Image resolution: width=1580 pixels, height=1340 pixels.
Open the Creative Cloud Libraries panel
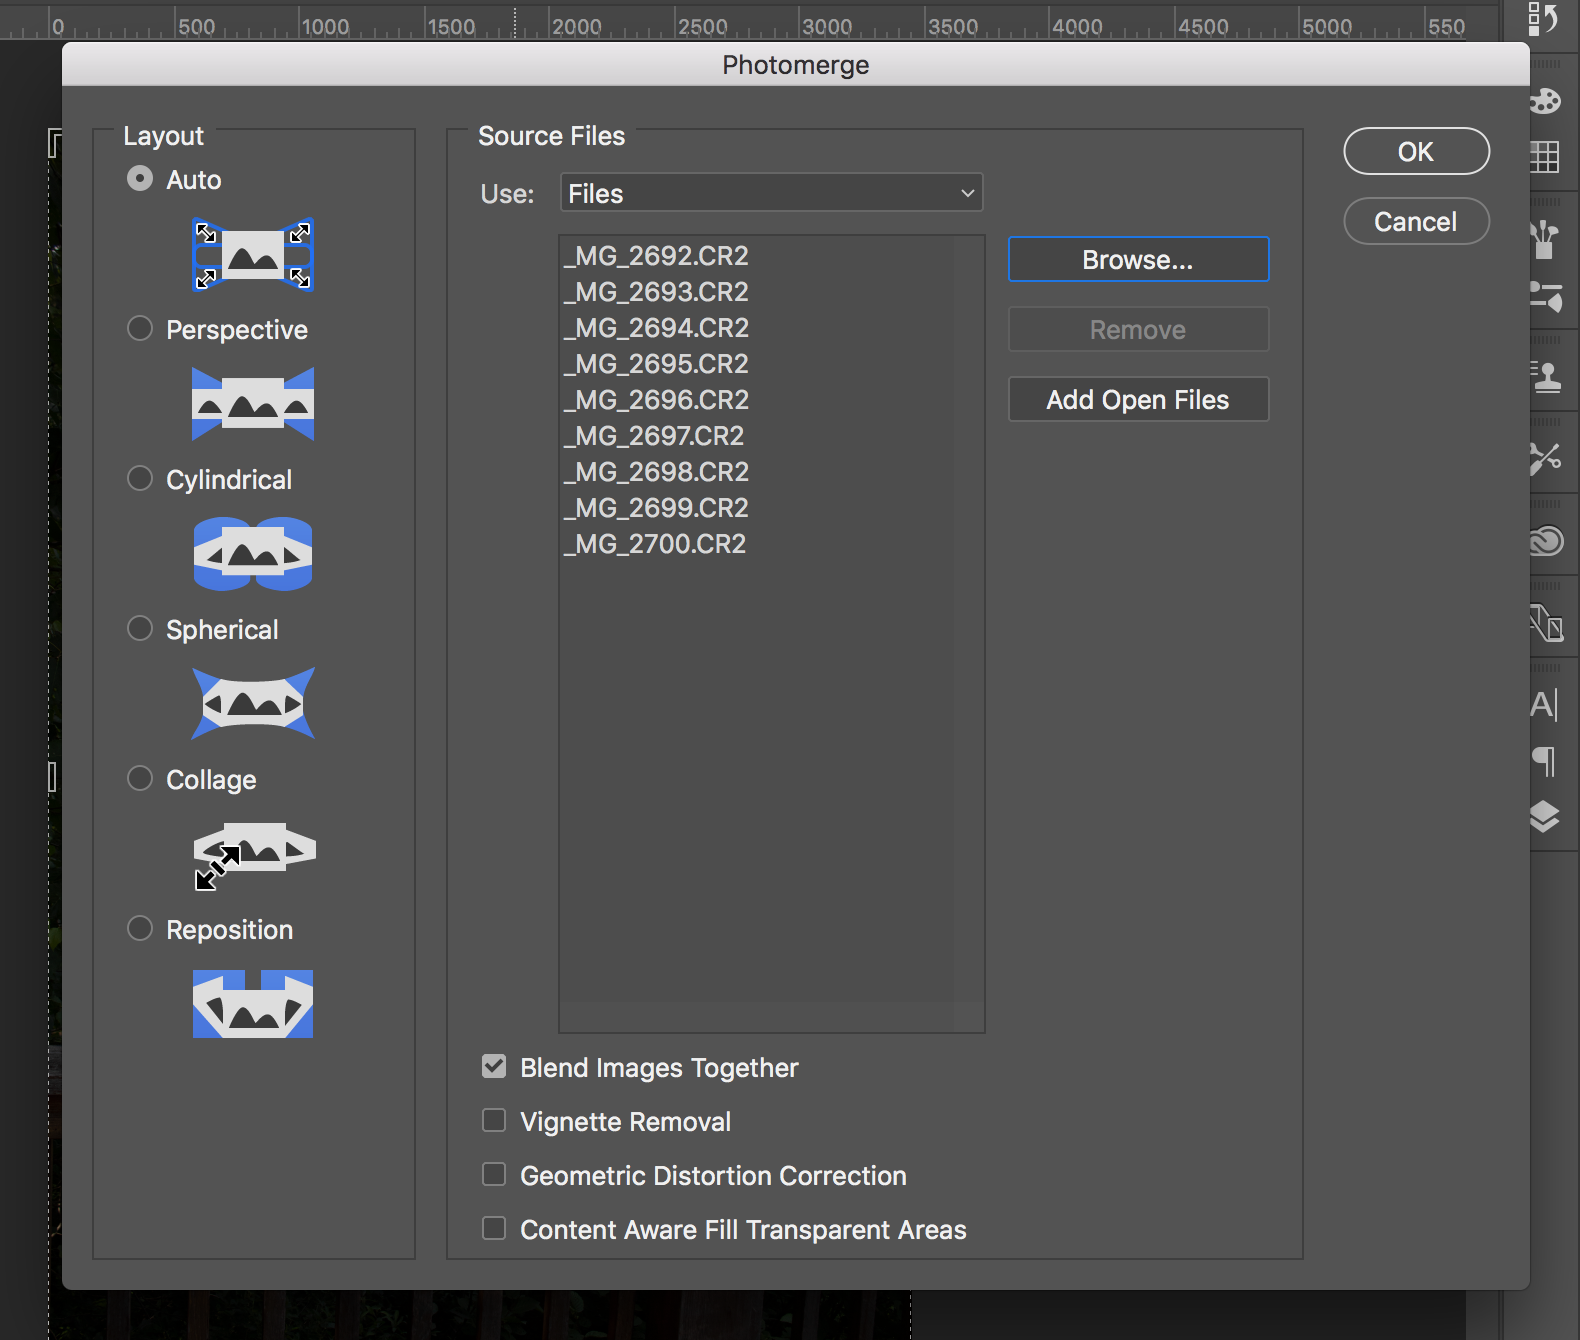pos(1546,541)
